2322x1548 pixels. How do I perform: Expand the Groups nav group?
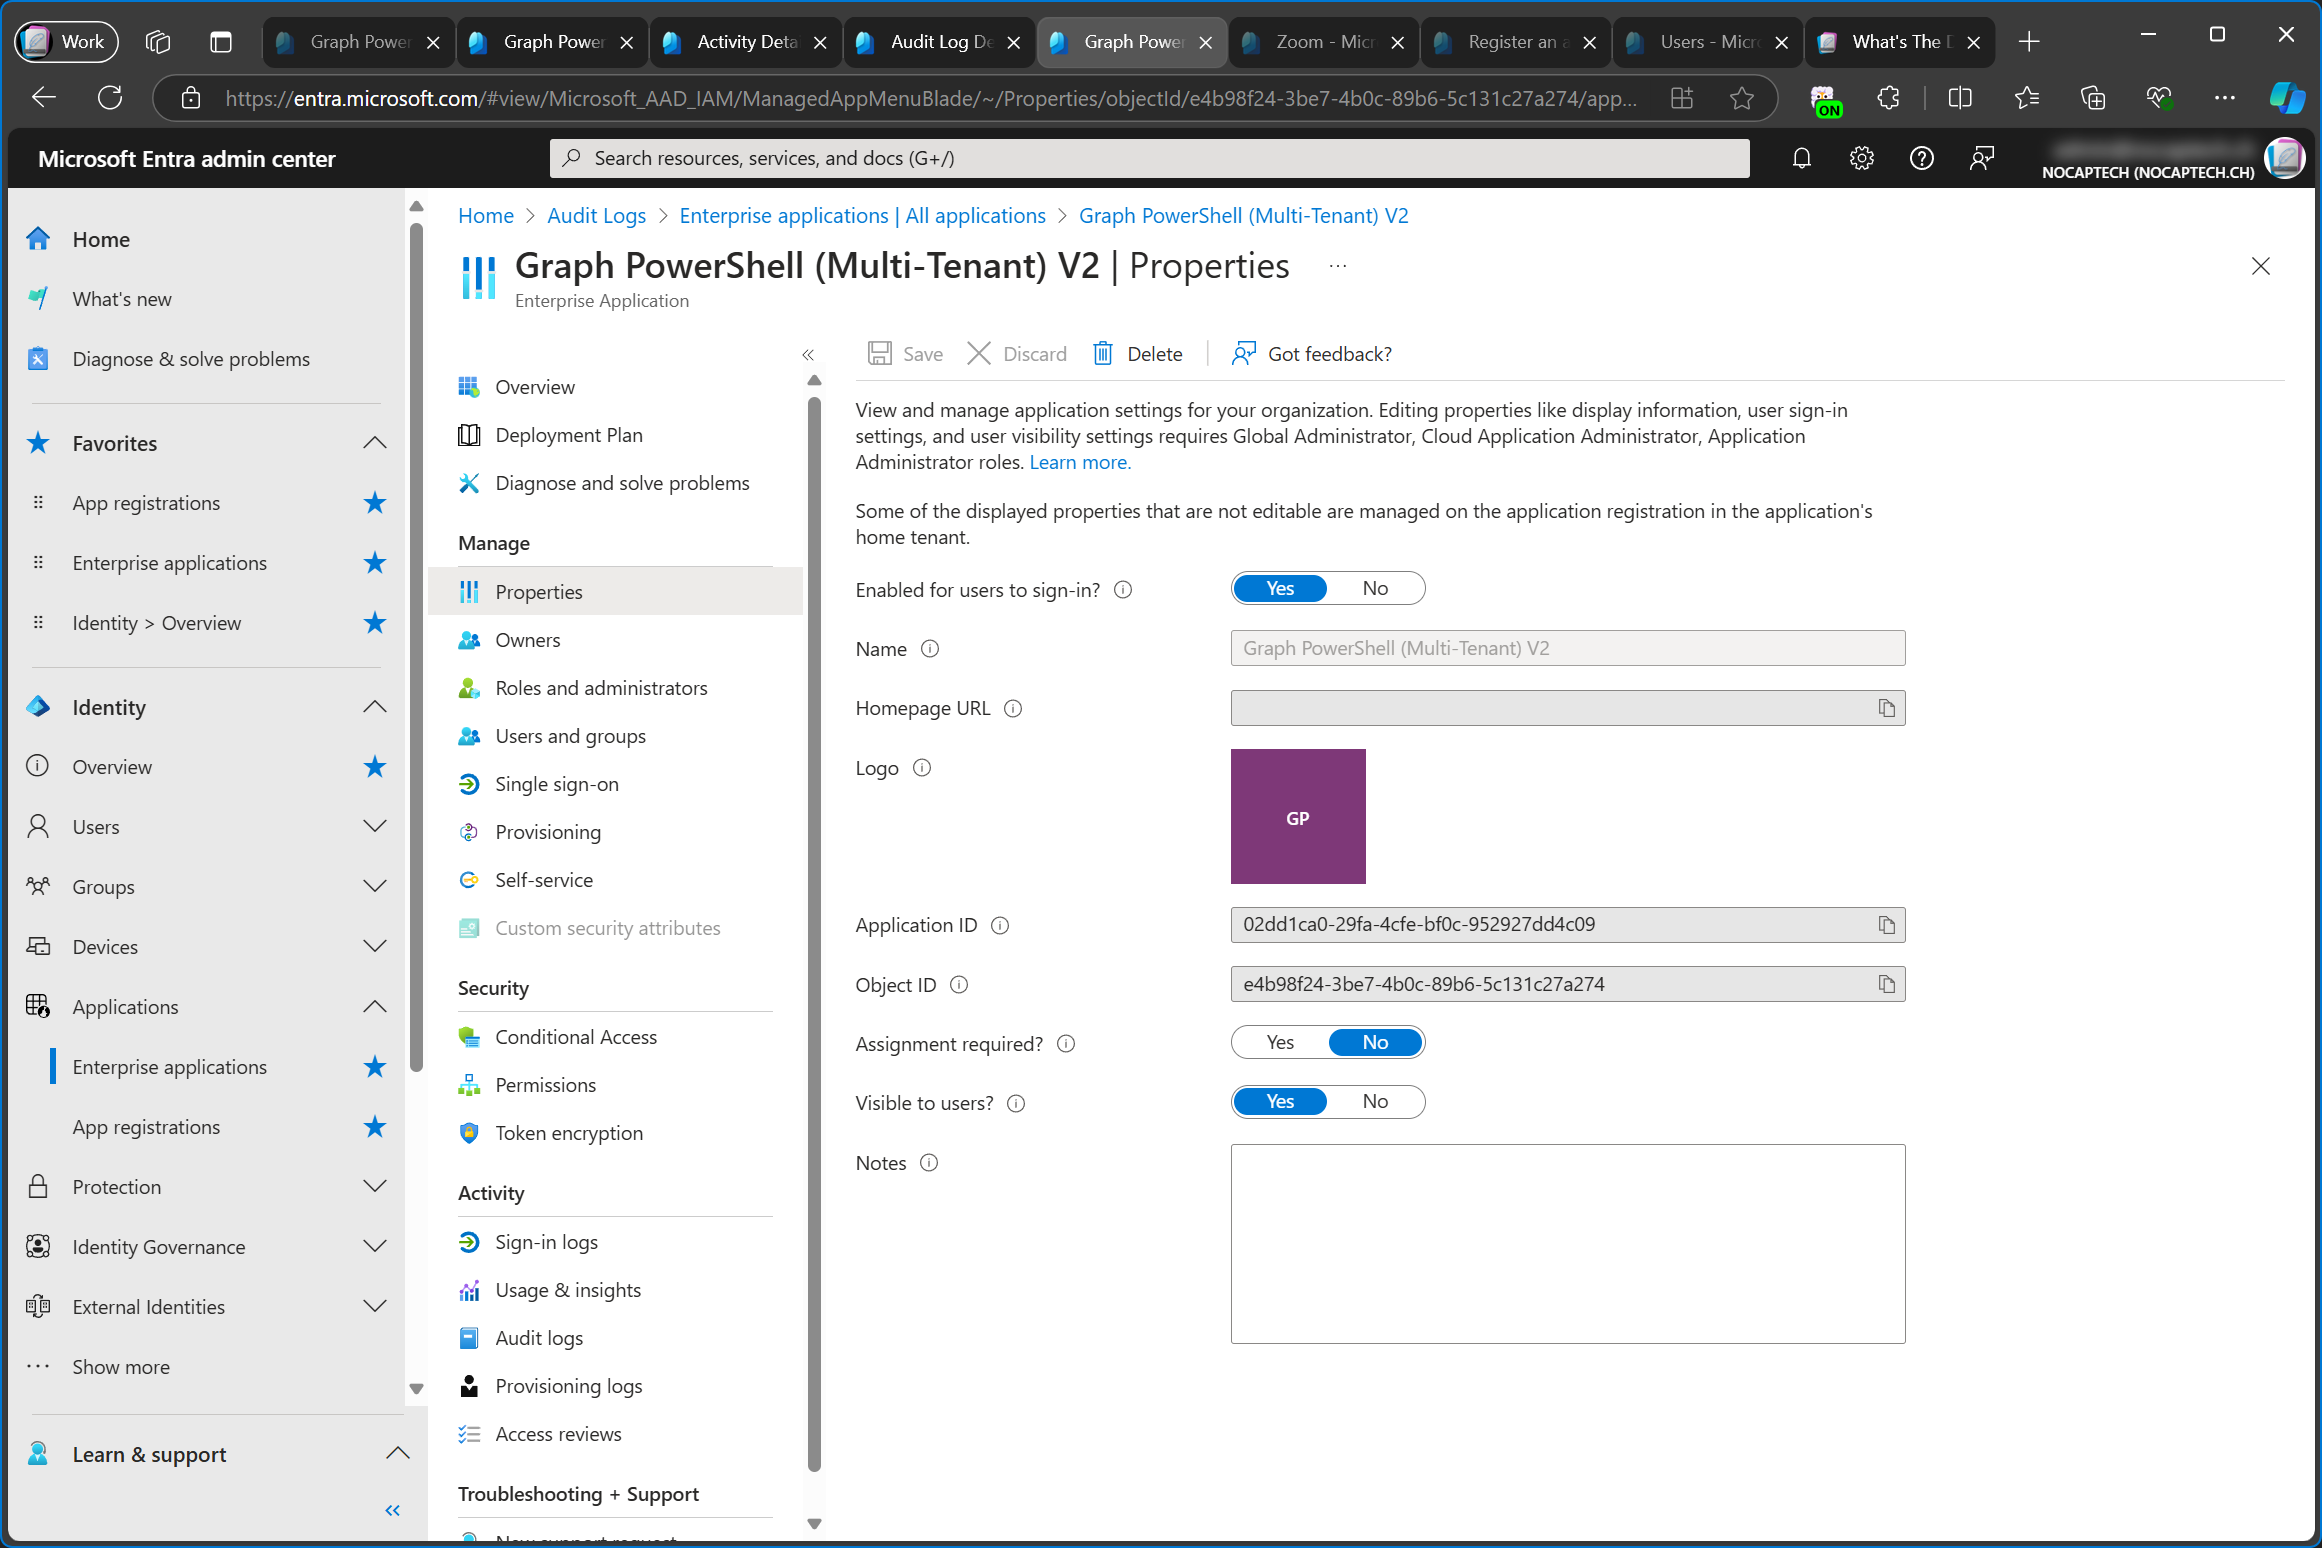375,887
